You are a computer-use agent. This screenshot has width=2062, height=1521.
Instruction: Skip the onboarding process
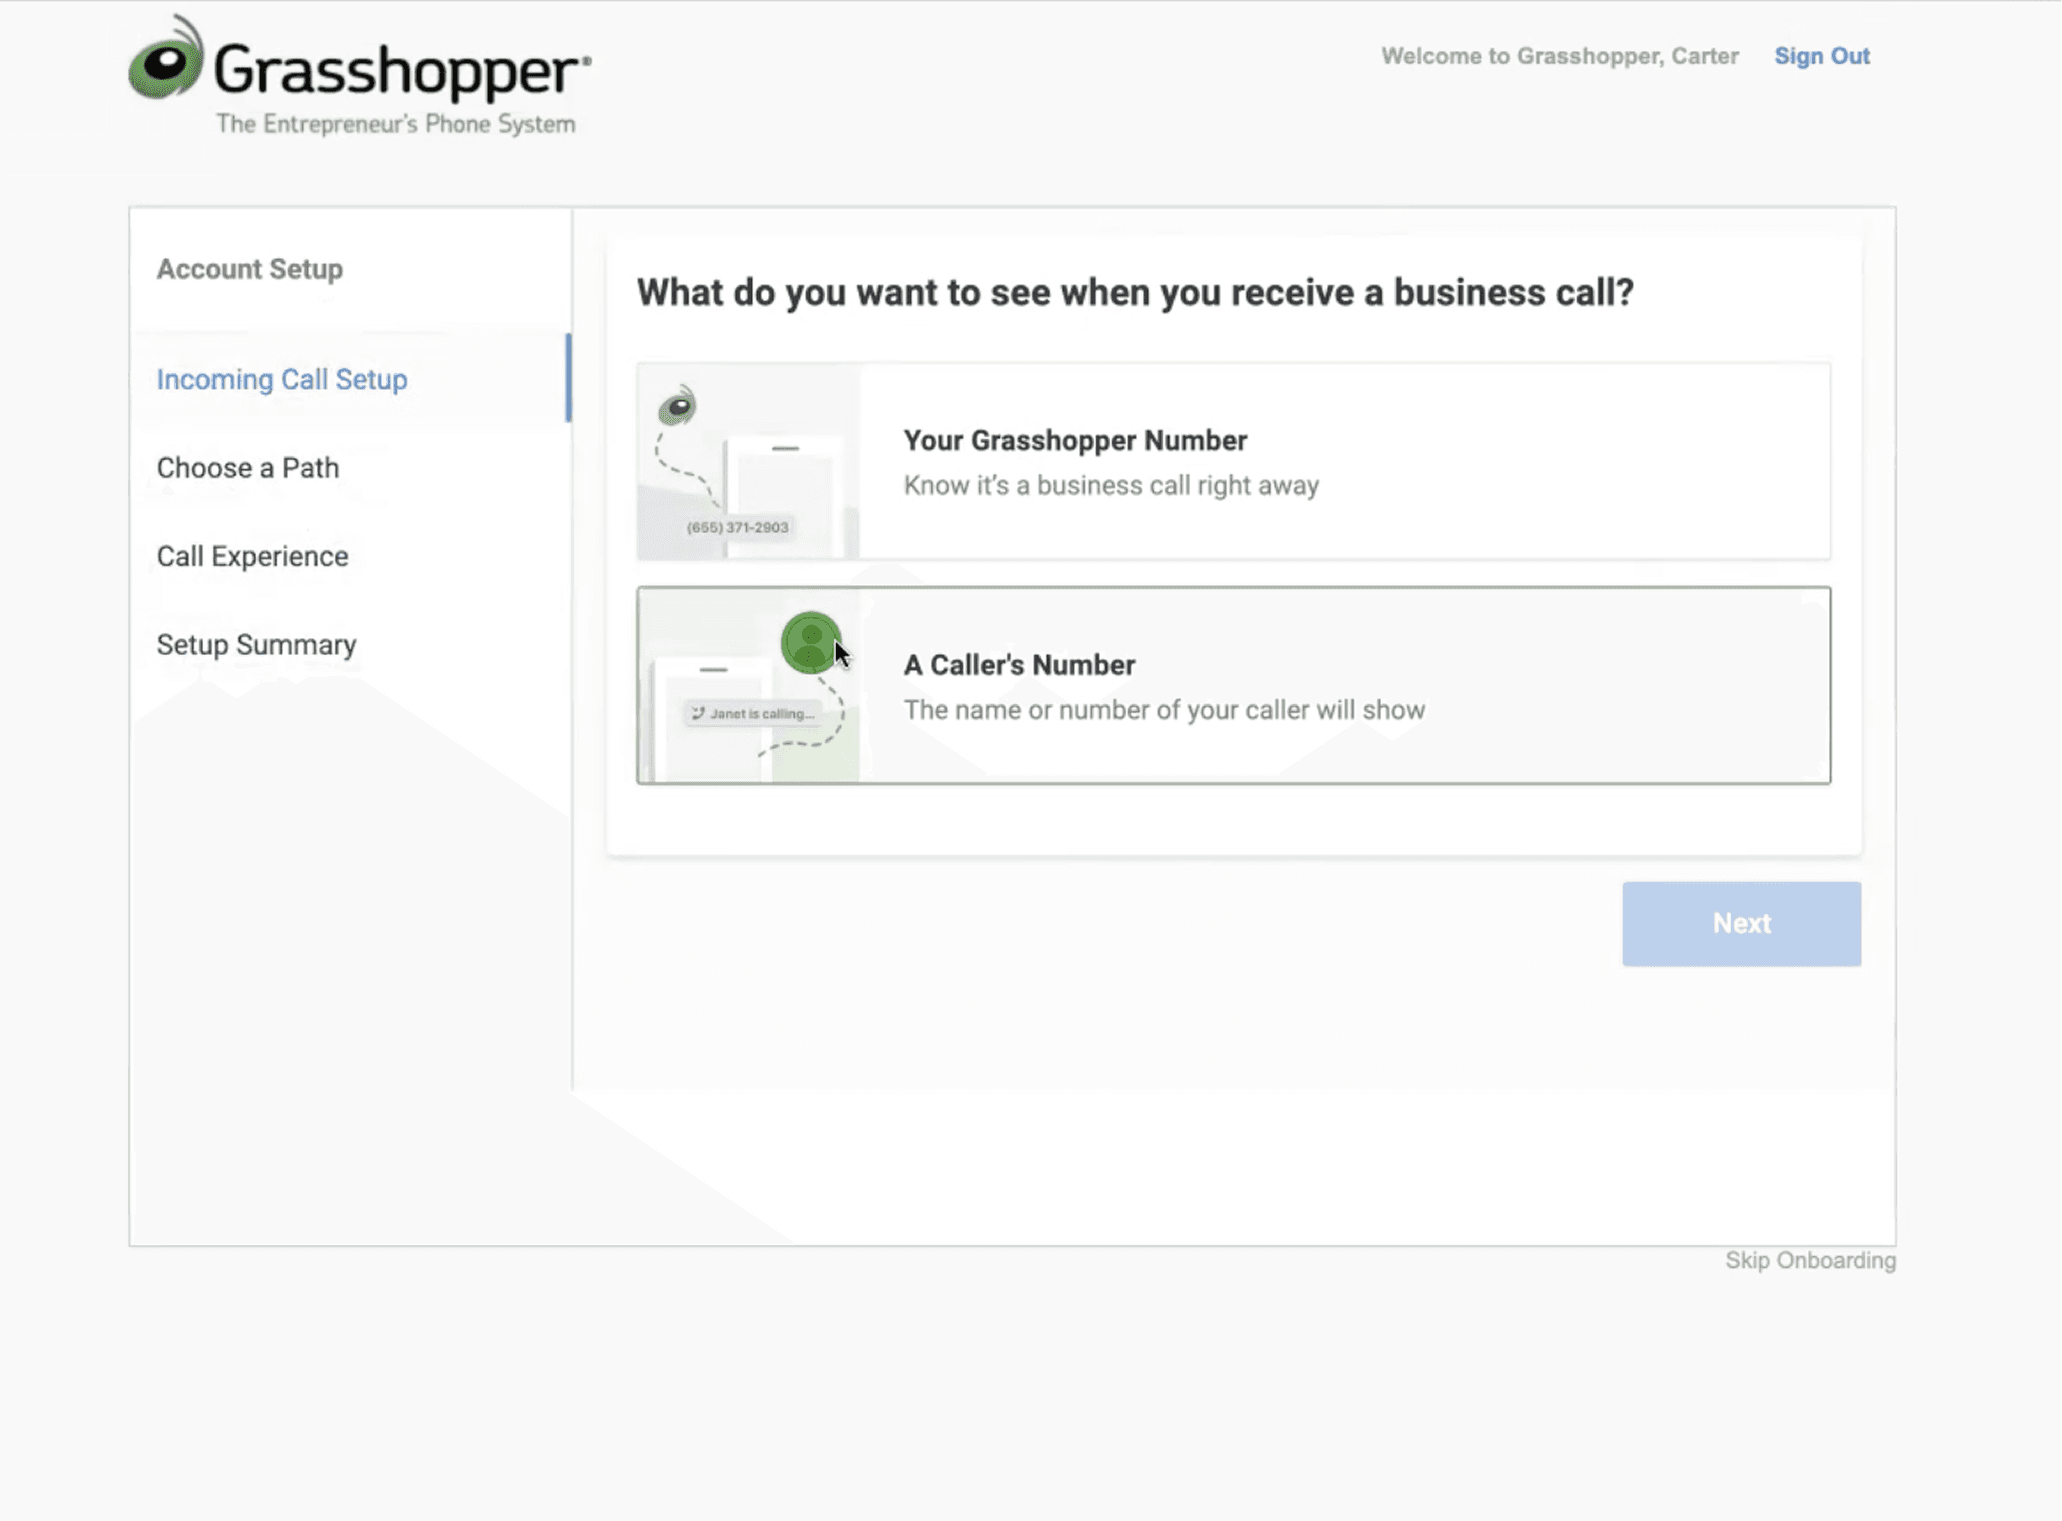1810,1260
